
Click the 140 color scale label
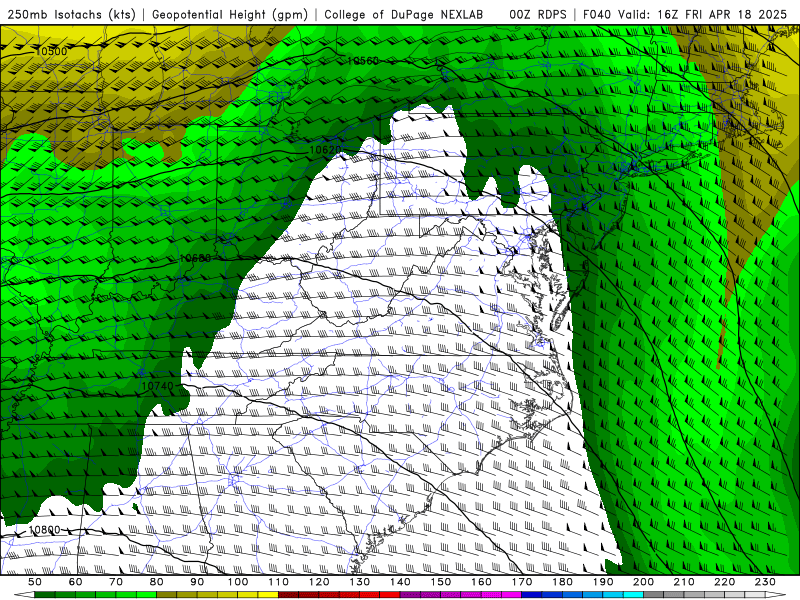point(400,582)
